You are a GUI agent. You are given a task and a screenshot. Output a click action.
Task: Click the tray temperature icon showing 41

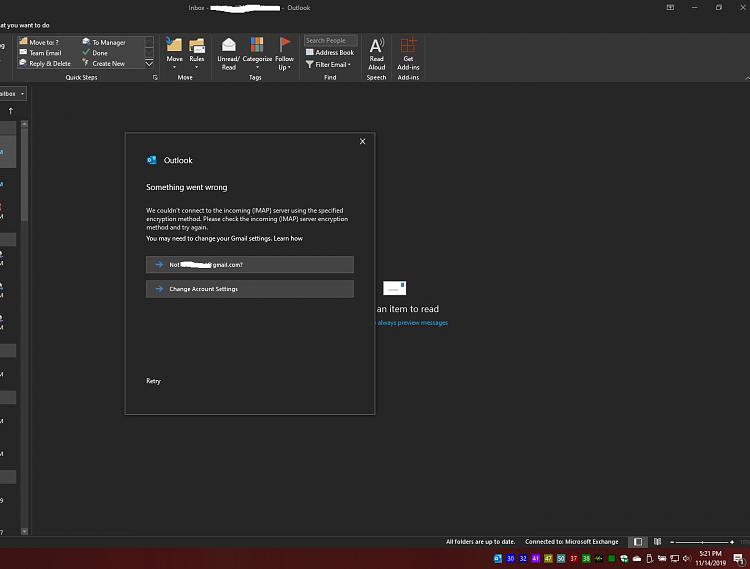click(x=535, y=558)
